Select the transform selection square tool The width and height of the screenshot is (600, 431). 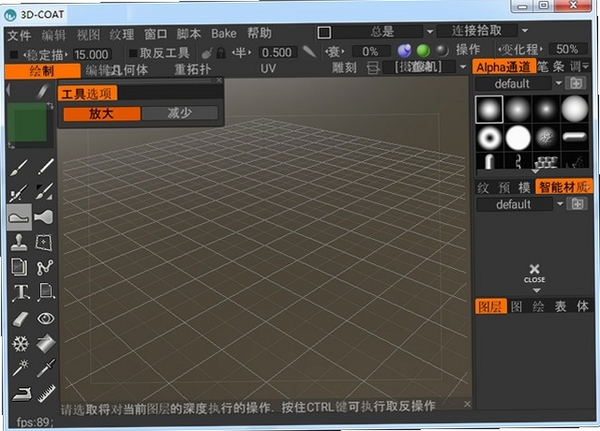(x=44, y=242)
